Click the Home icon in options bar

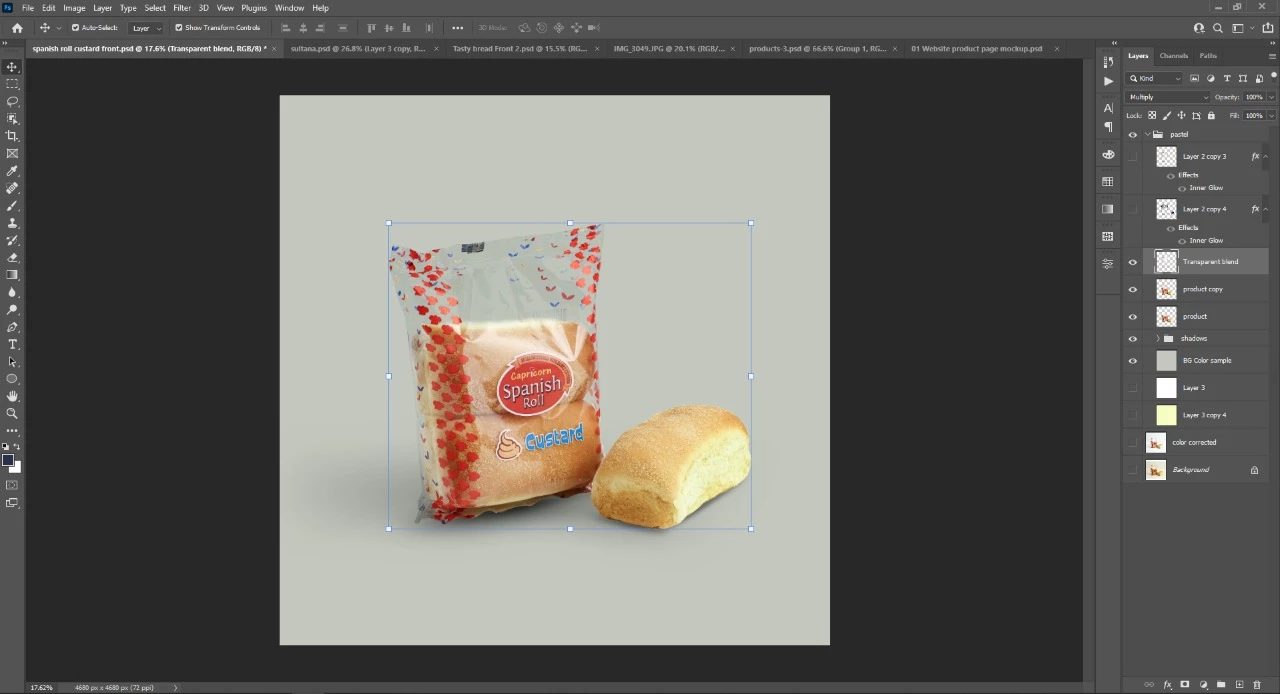point(17,28)
